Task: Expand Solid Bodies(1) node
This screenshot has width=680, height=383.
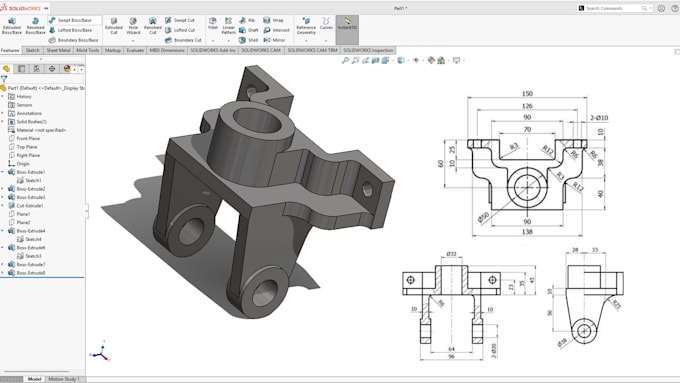Action: 3,121
